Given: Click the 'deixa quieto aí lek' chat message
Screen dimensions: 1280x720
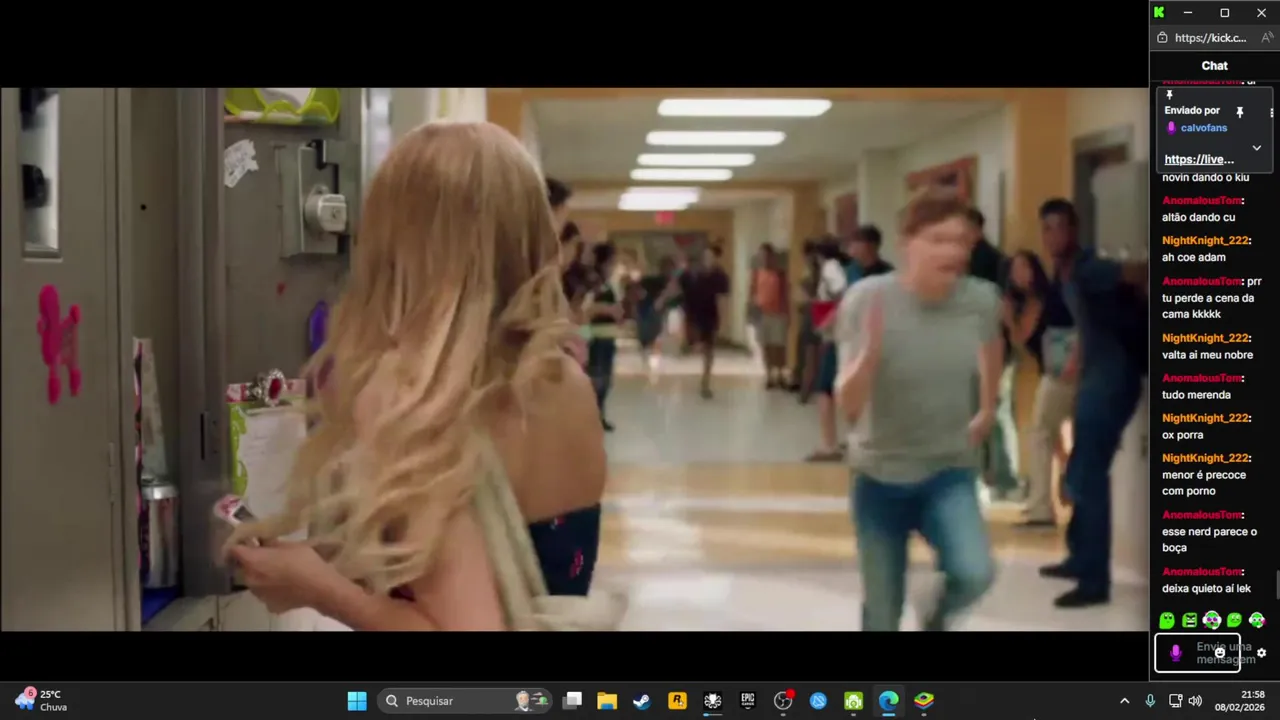Looking at the screenshot, I should pos(1206,588).
